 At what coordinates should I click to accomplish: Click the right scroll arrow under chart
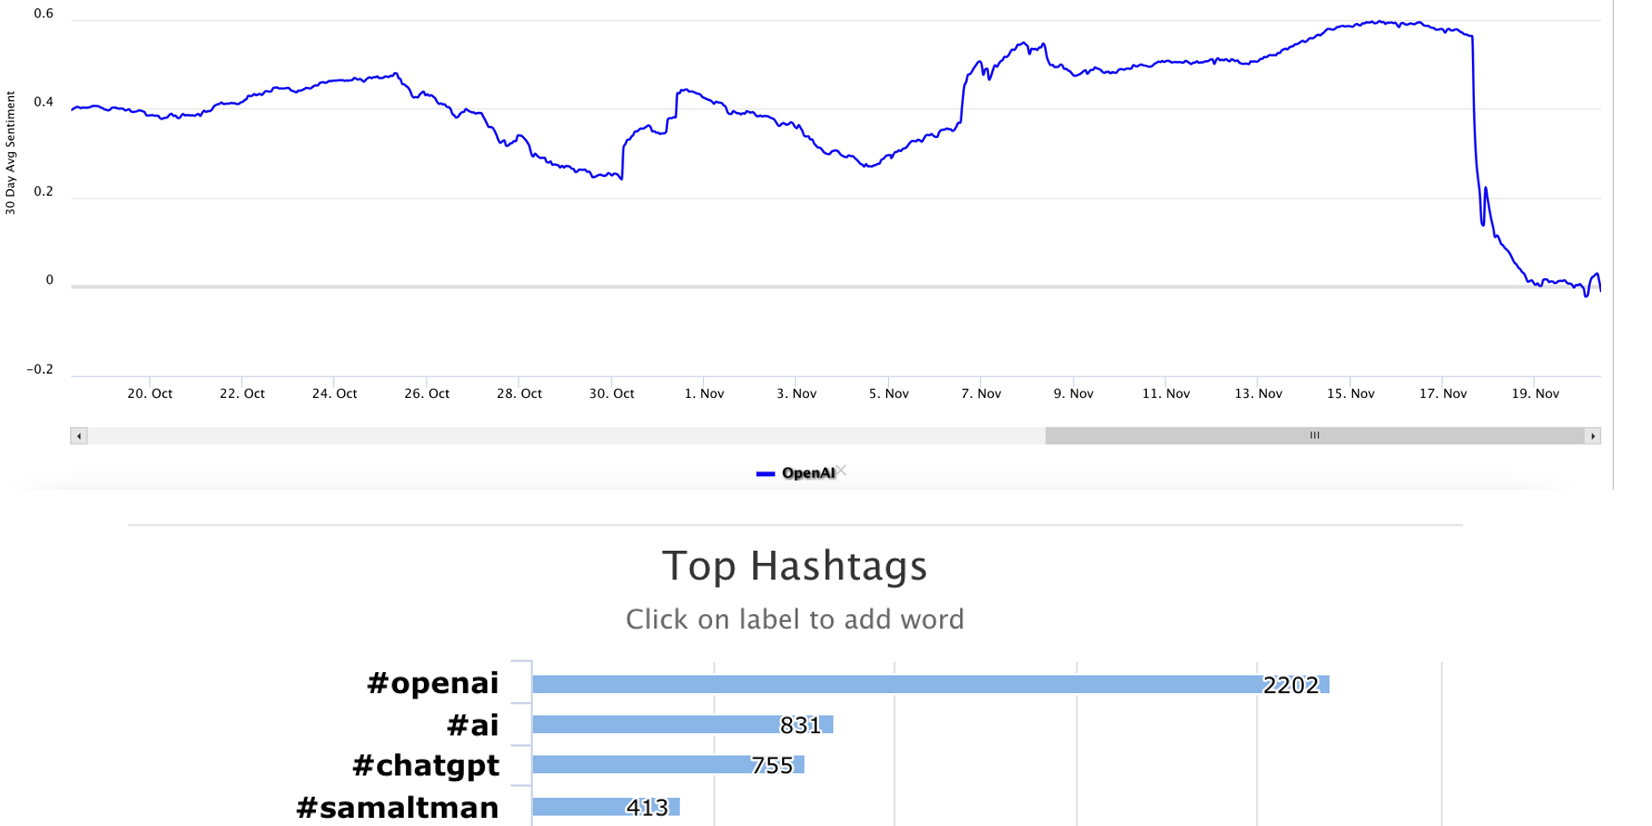[x=1592, y=436]
